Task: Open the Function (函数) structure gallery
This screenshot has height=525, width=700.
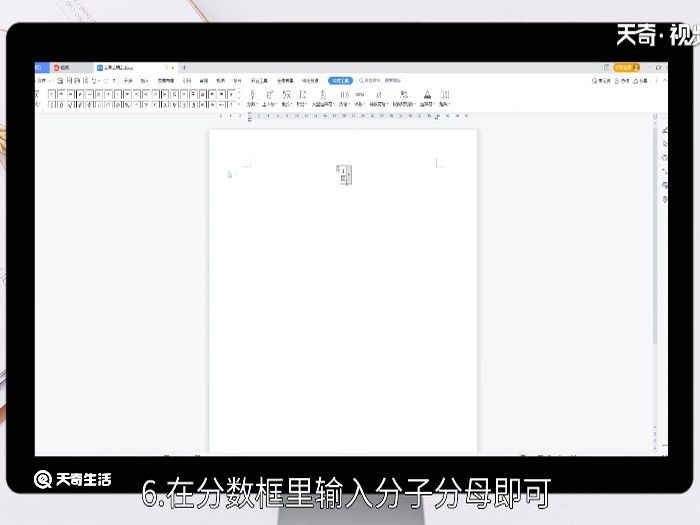Action: [359, 98]
